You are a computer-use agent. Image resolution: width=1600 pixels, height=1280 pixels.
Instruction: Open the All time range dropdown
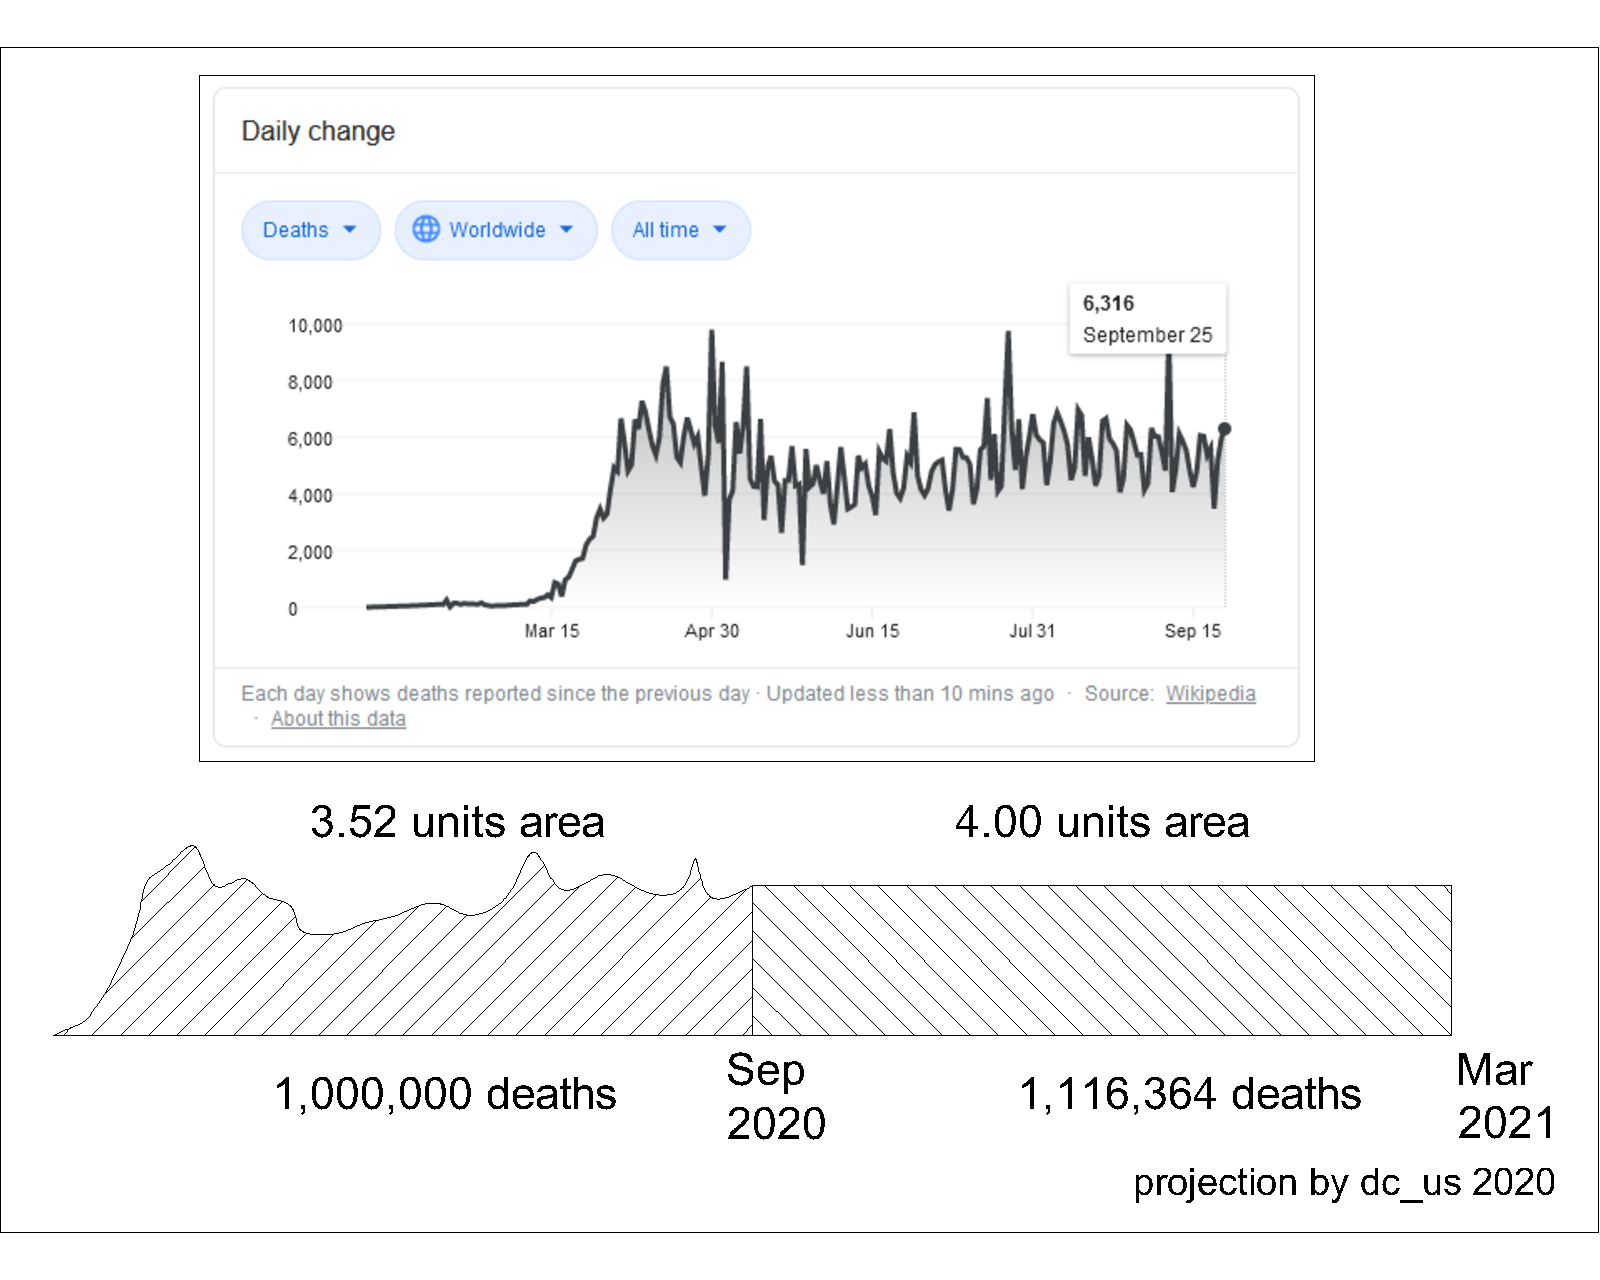[680, 230]
